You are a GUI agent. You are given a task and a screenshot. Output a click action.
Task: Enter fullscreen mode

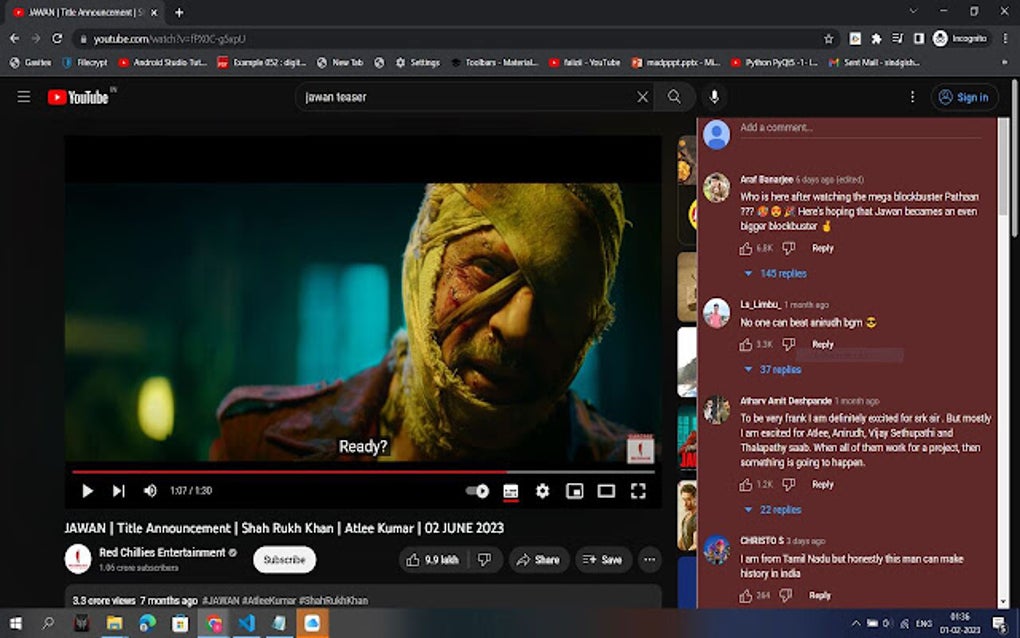[638, 491]
